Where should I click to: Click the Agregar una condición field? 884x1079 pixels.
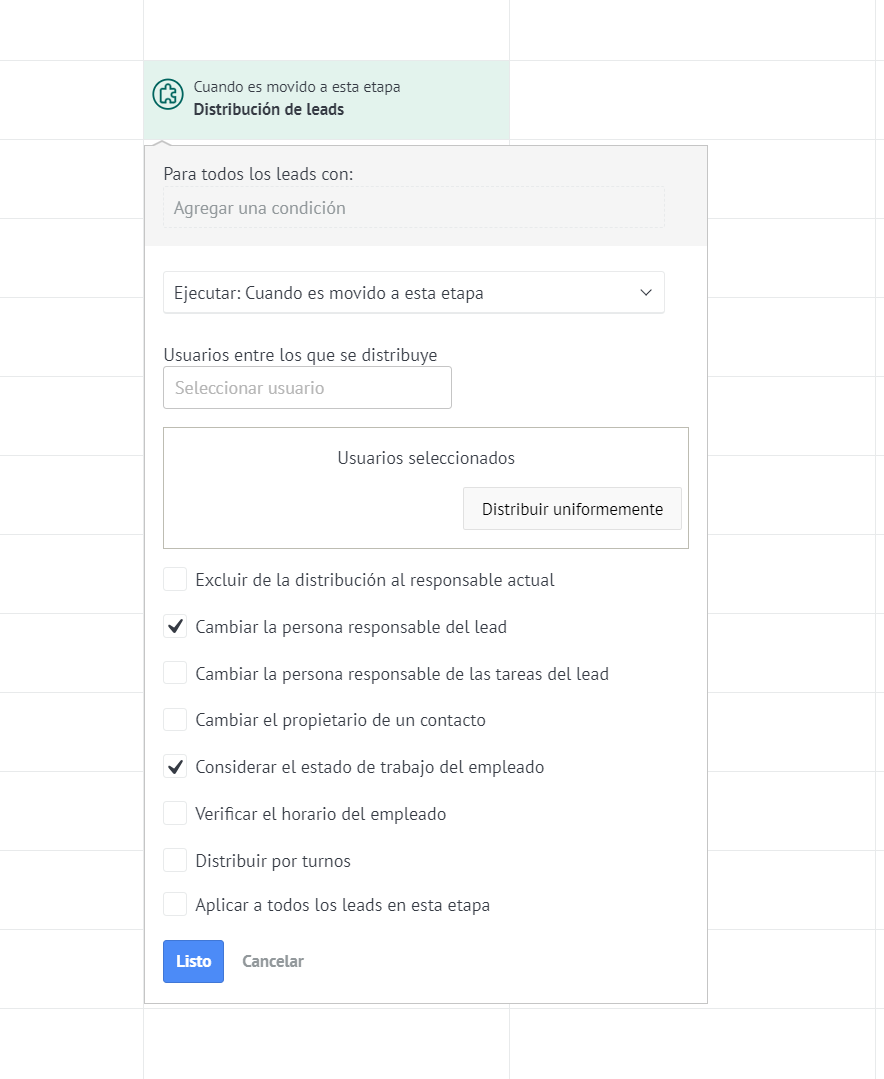pyautogui.click(x=413, y=208)
